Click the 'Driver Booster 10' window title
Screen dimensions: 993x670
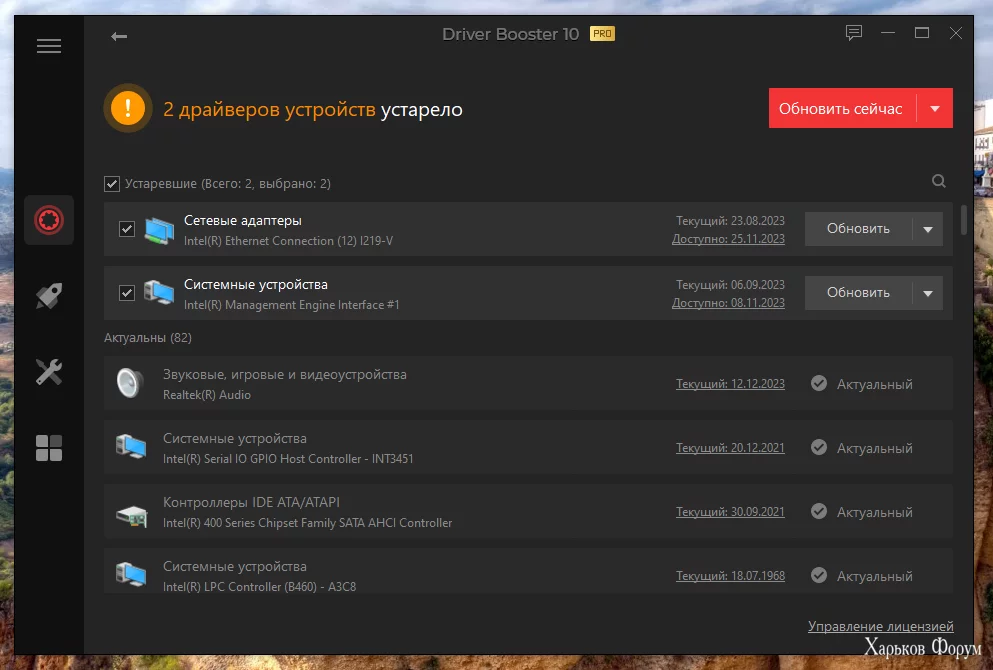(x=510, y=34)
